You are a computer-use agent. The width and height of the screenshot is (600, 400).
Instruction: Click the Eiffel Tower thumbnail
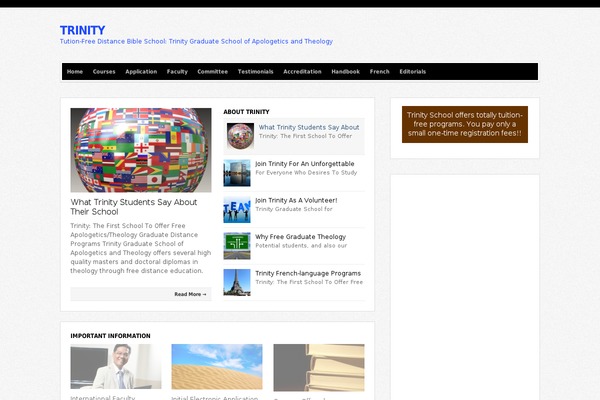tap(237, 282)
